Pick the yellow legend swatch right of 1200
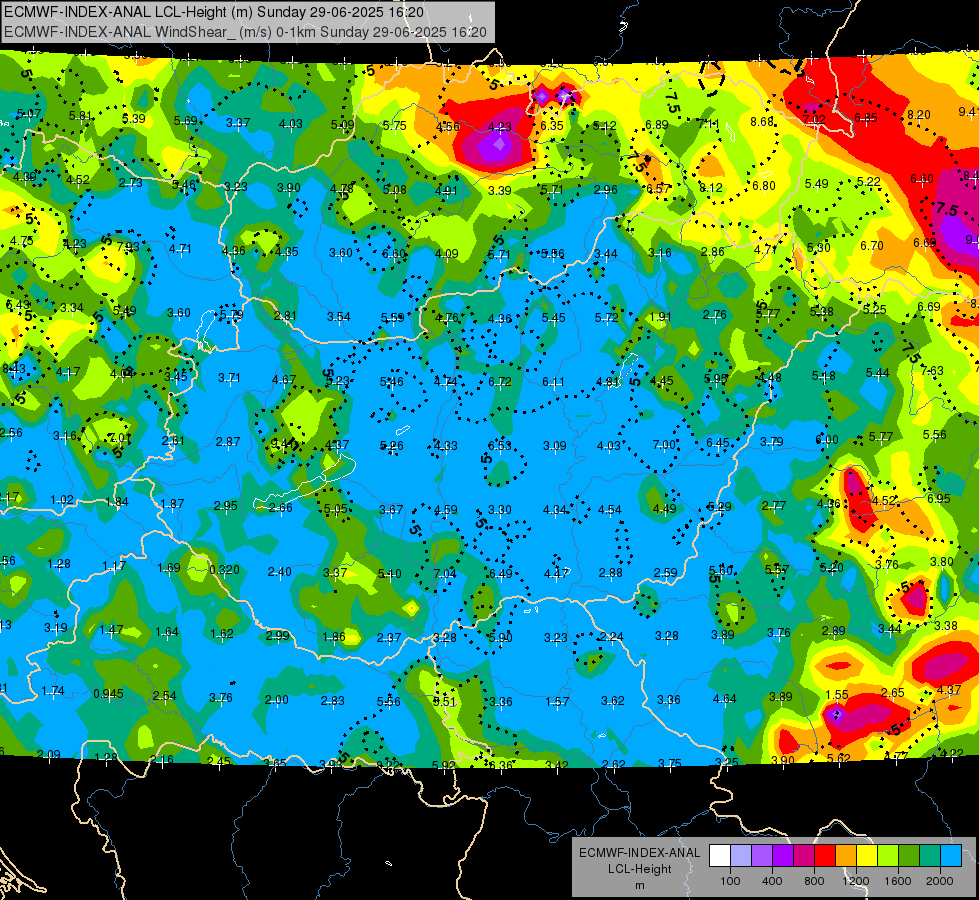 [x=867, y=856]
